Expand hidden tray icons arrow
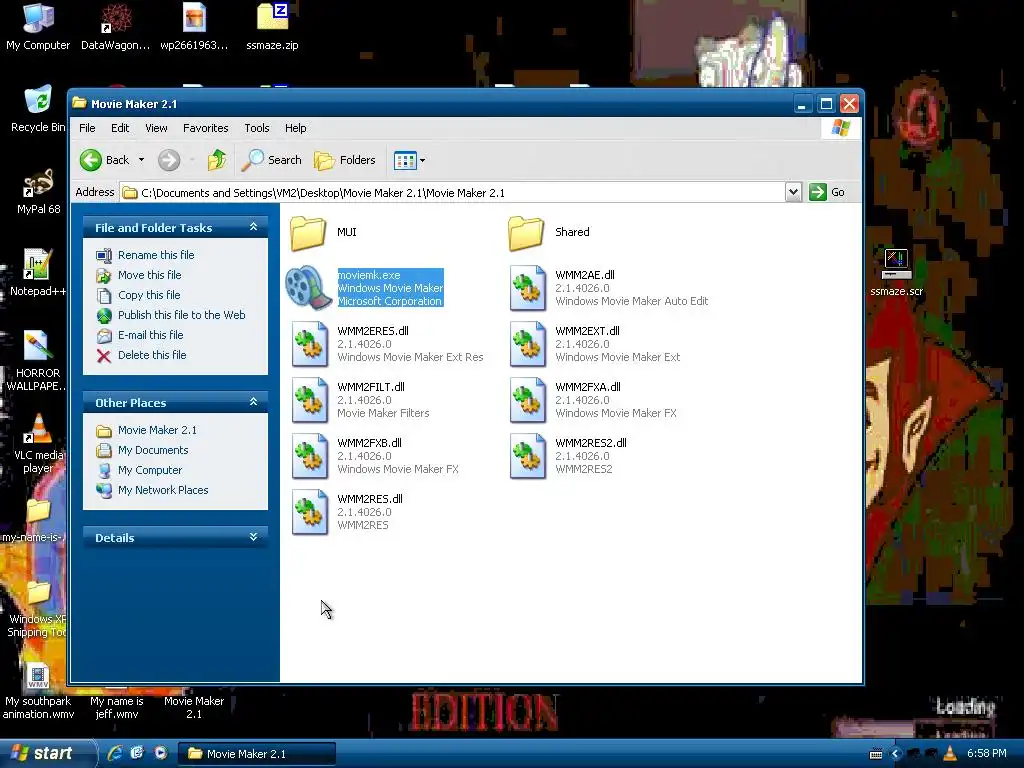 coord(895,754)
